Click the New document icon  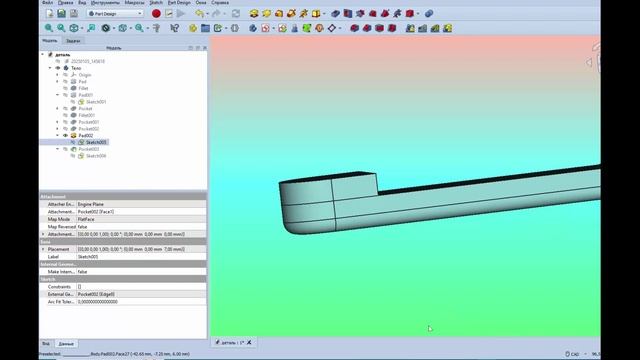[x=49, y=13]
